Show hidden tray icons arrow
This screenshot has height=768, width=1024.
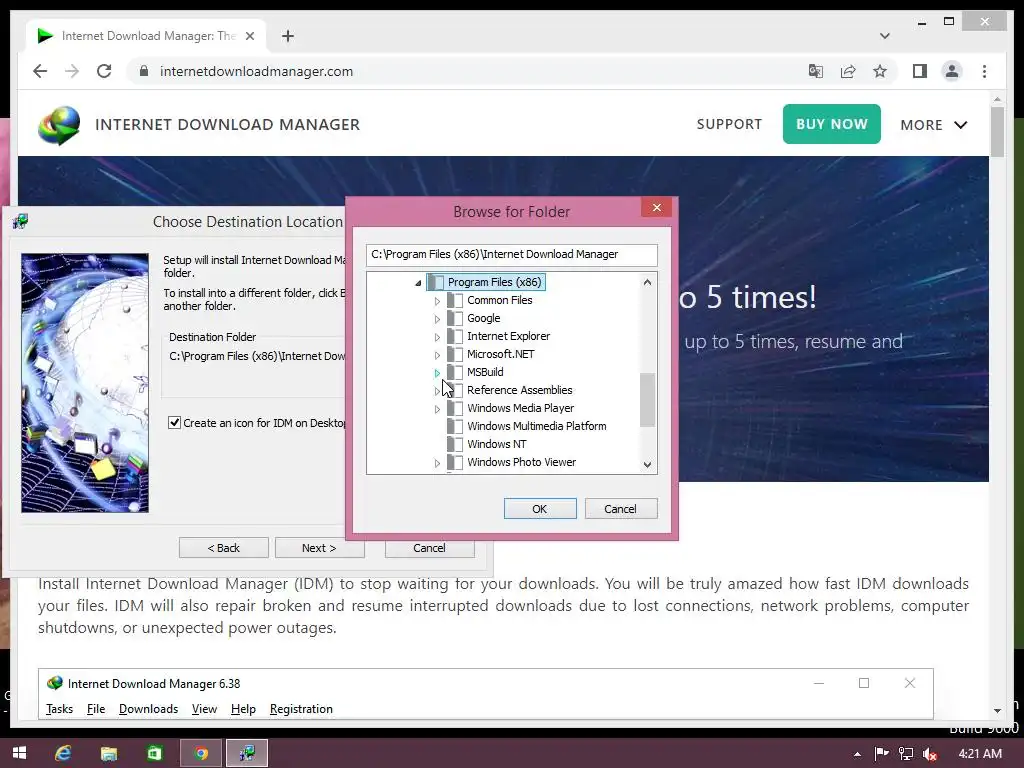pyautogui.click(x=857, y=754)
